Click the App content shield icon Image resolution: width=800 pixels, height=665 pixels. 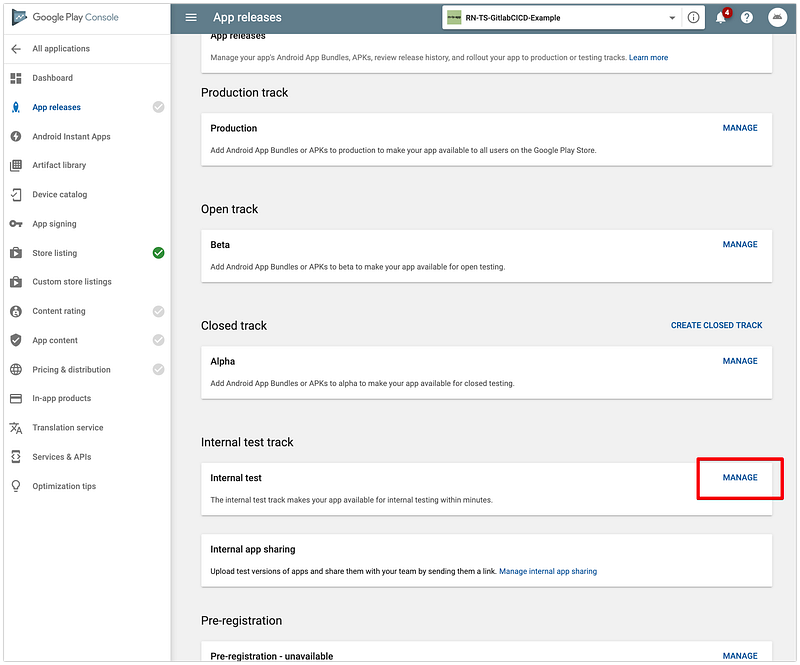pos(16,340)
